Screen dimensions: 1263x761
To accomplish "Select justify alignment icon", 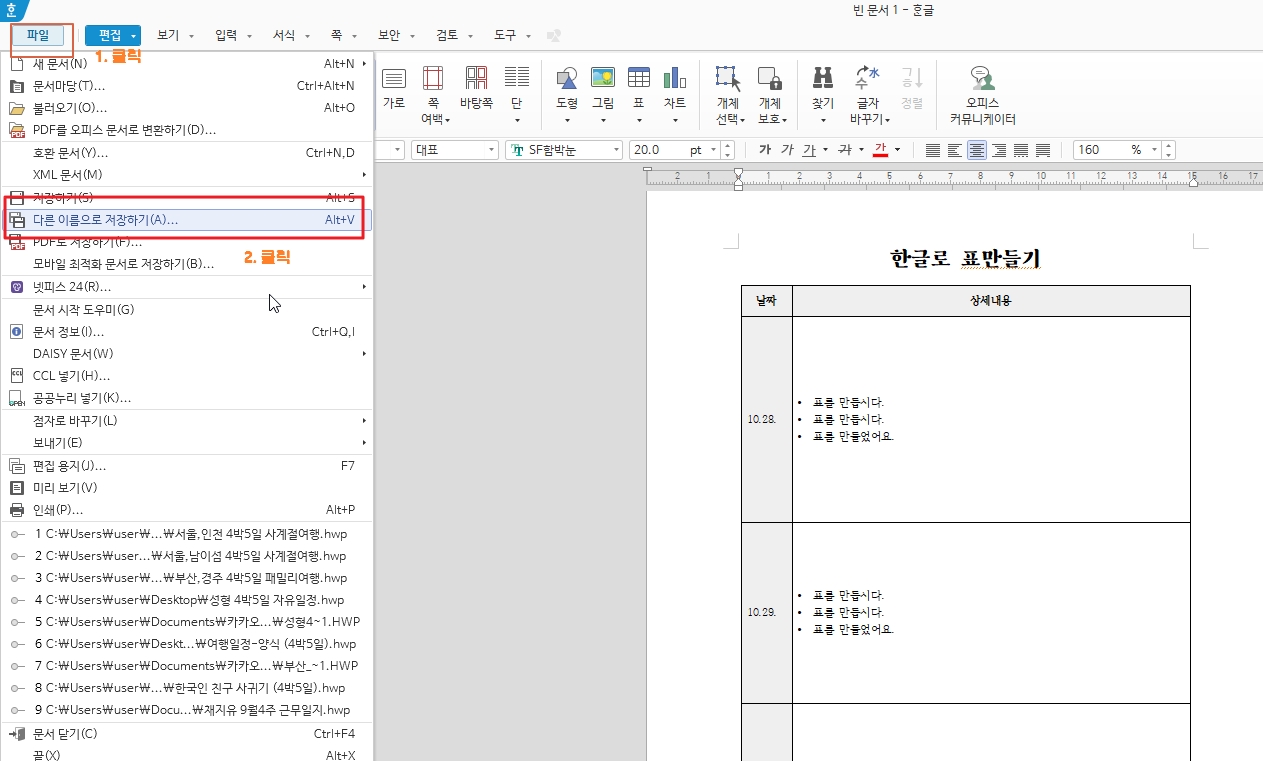I will pyautogui.click(x=933, y=150).
